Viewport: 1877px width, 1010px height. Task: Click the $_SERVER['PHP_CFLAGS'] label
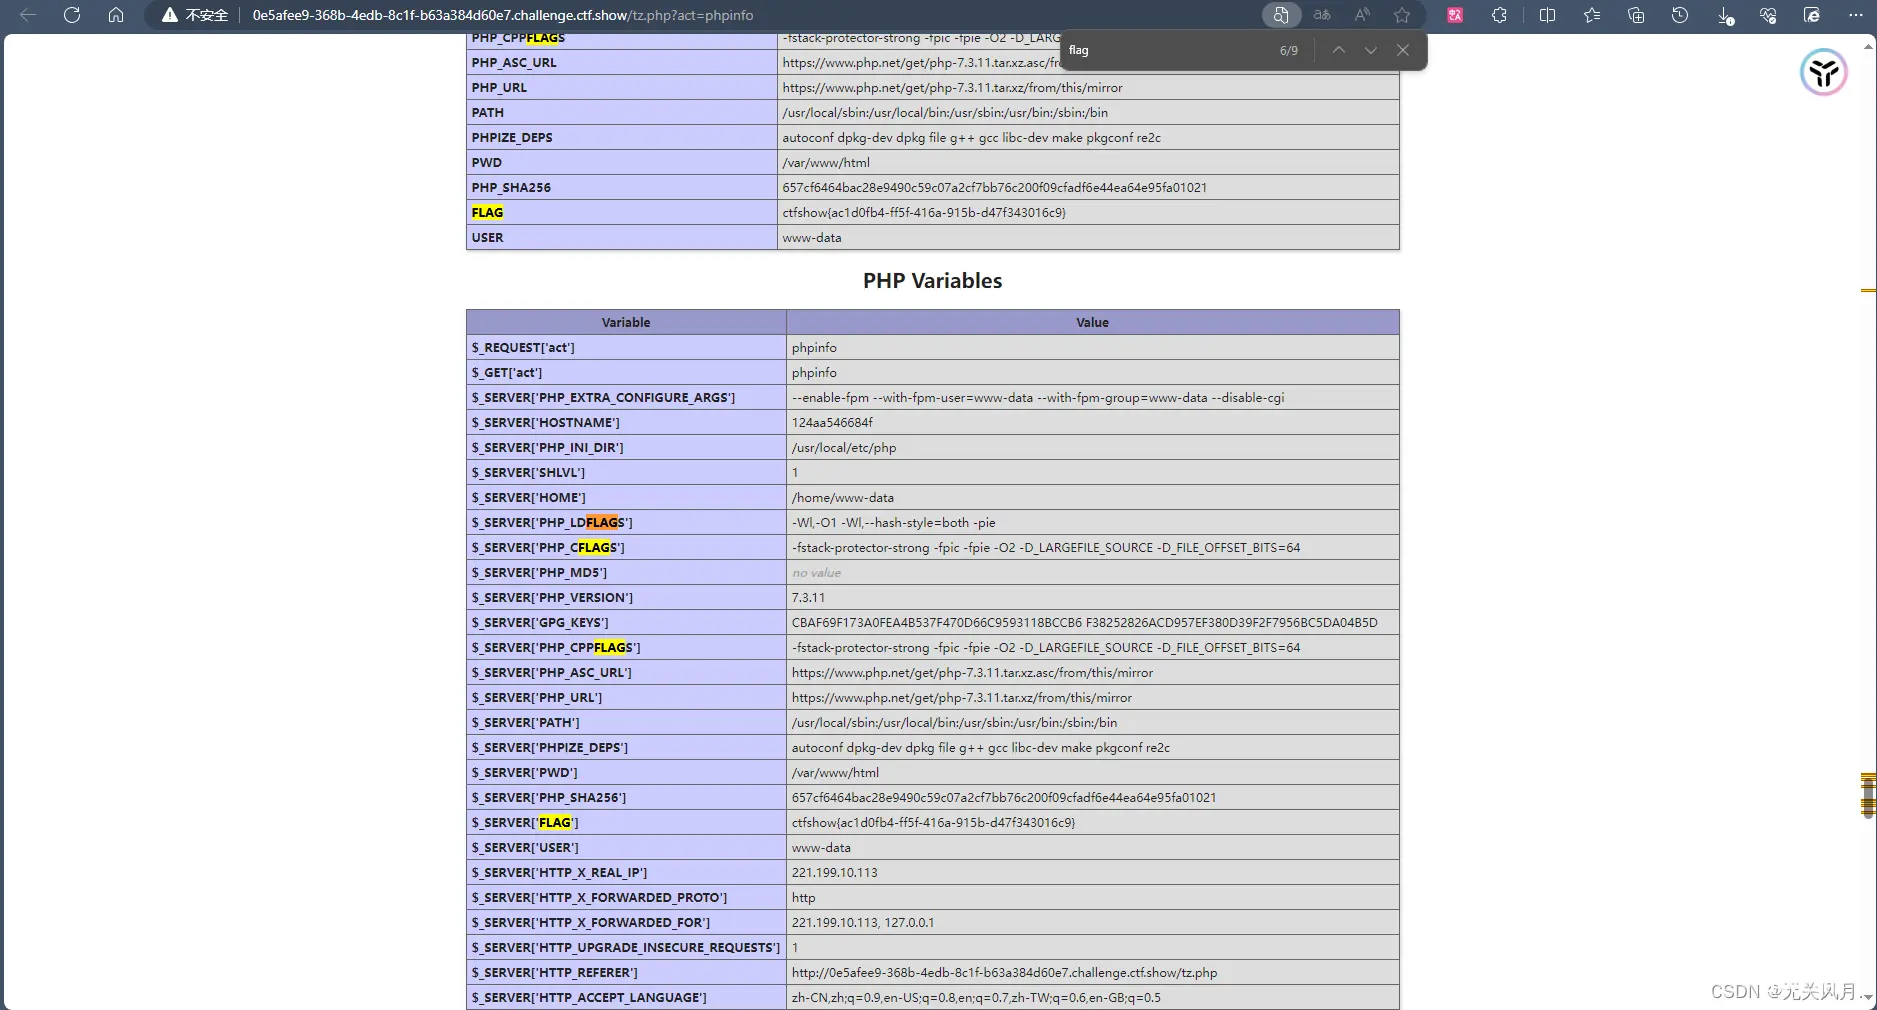548,547
